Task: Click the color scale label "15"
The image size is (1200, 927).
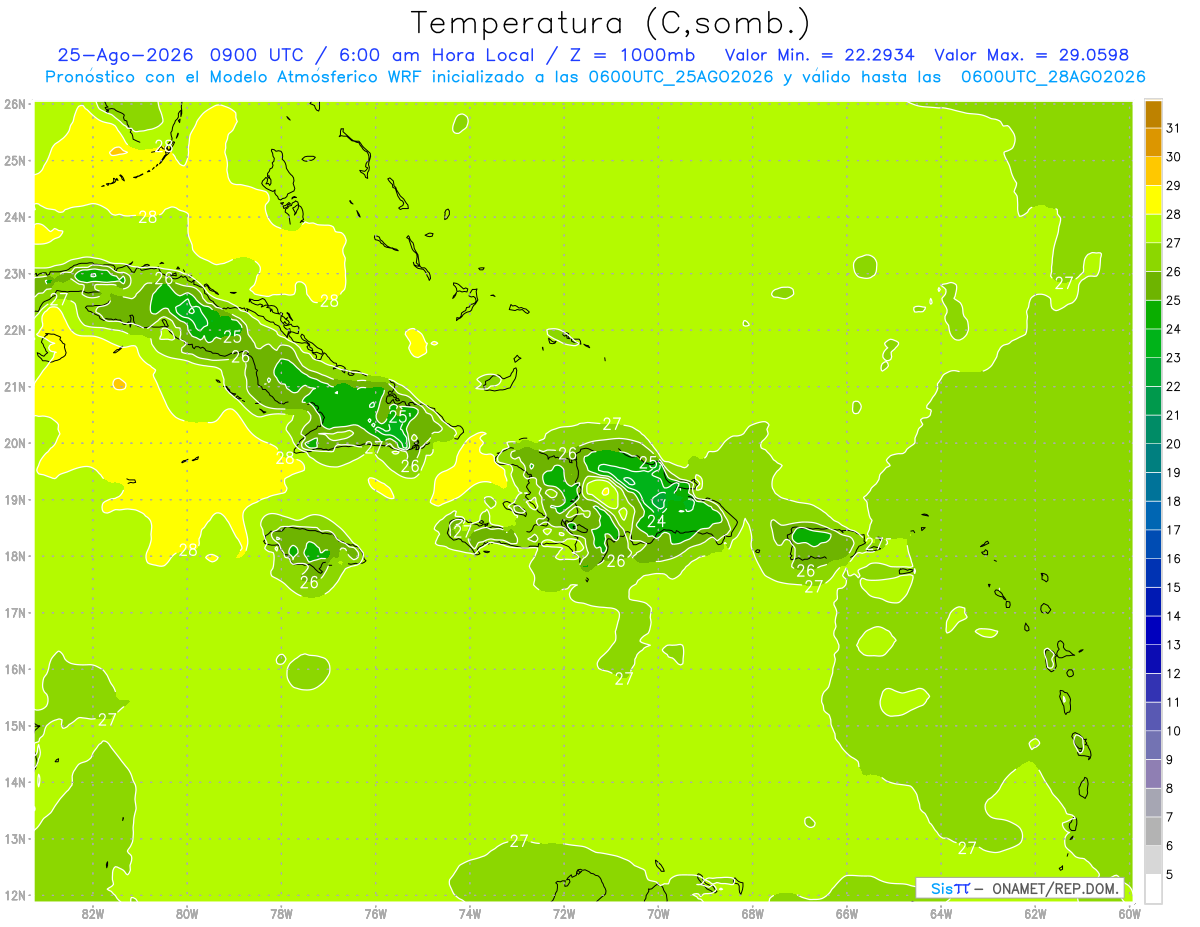Action: click(x=1174, y=587)
